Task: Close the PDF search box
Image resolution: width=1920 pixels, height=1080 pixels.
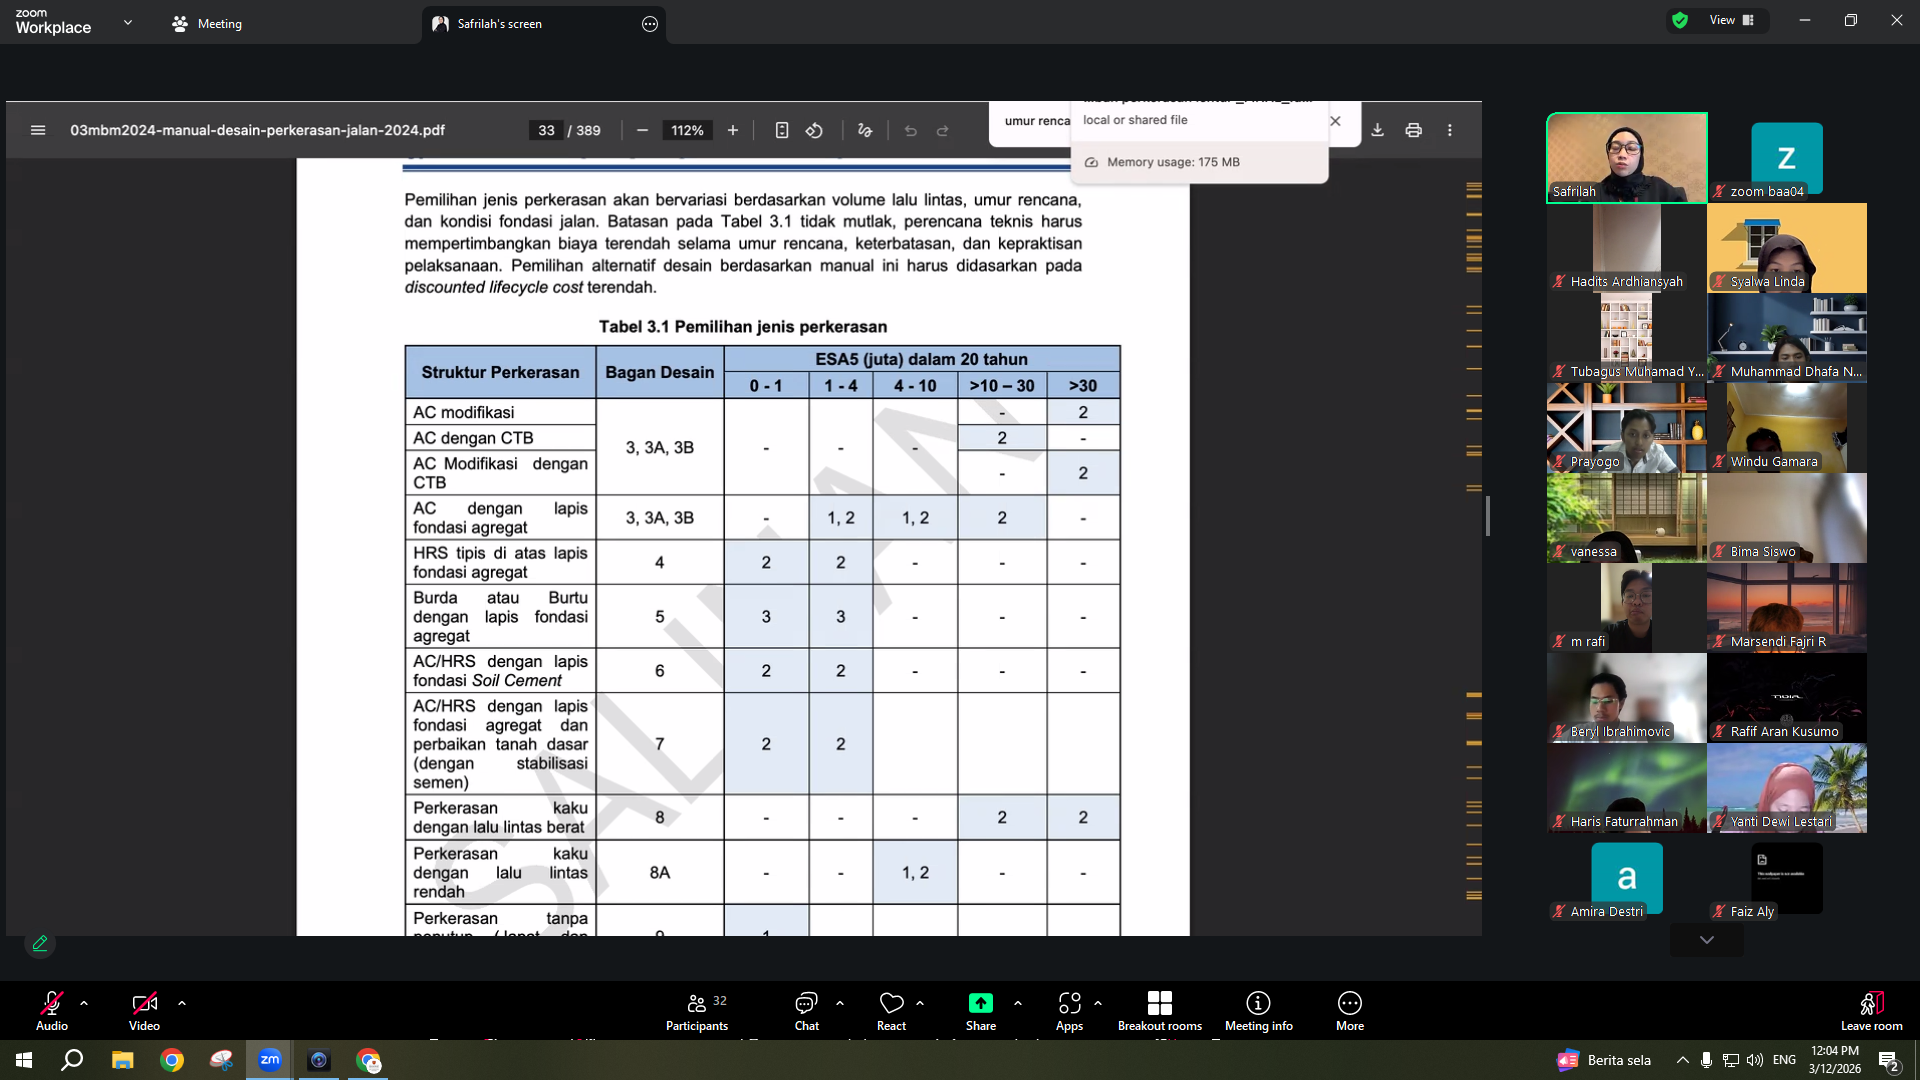Action: [1335, 121]
